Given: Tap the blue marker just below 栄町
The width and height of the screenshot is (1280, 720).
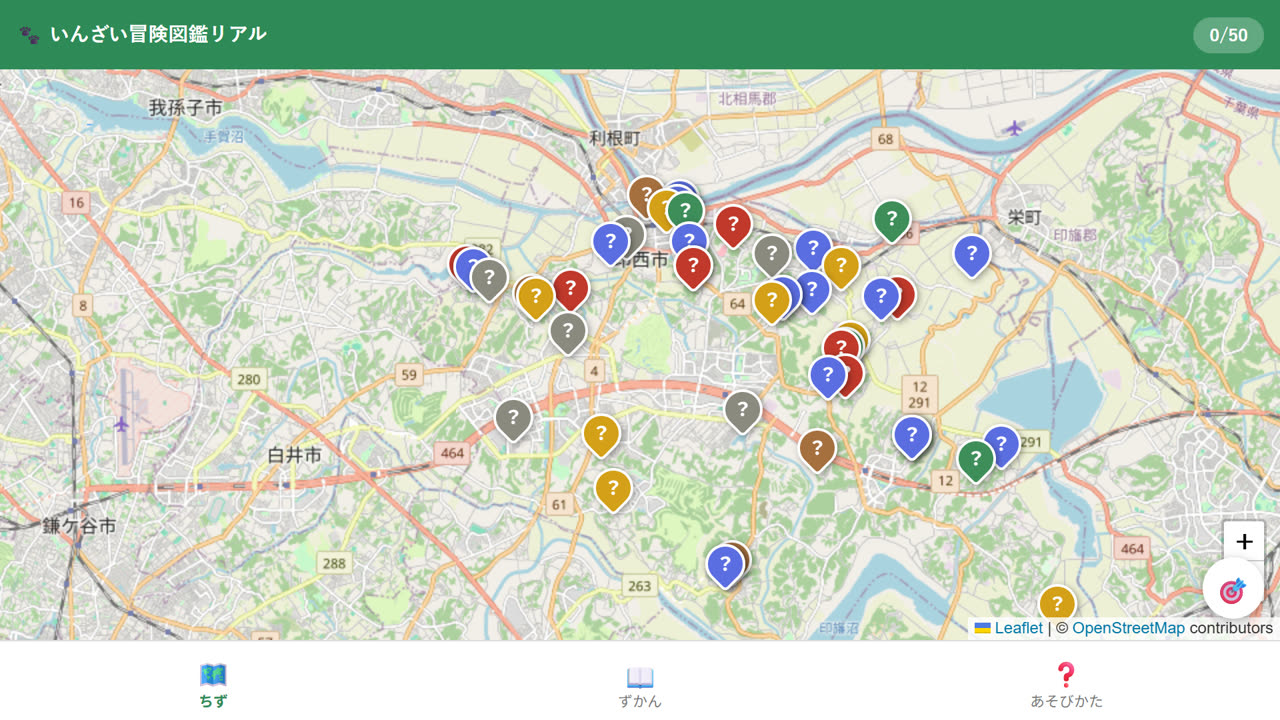Looking at the screenshot, I should click(972, 255).
